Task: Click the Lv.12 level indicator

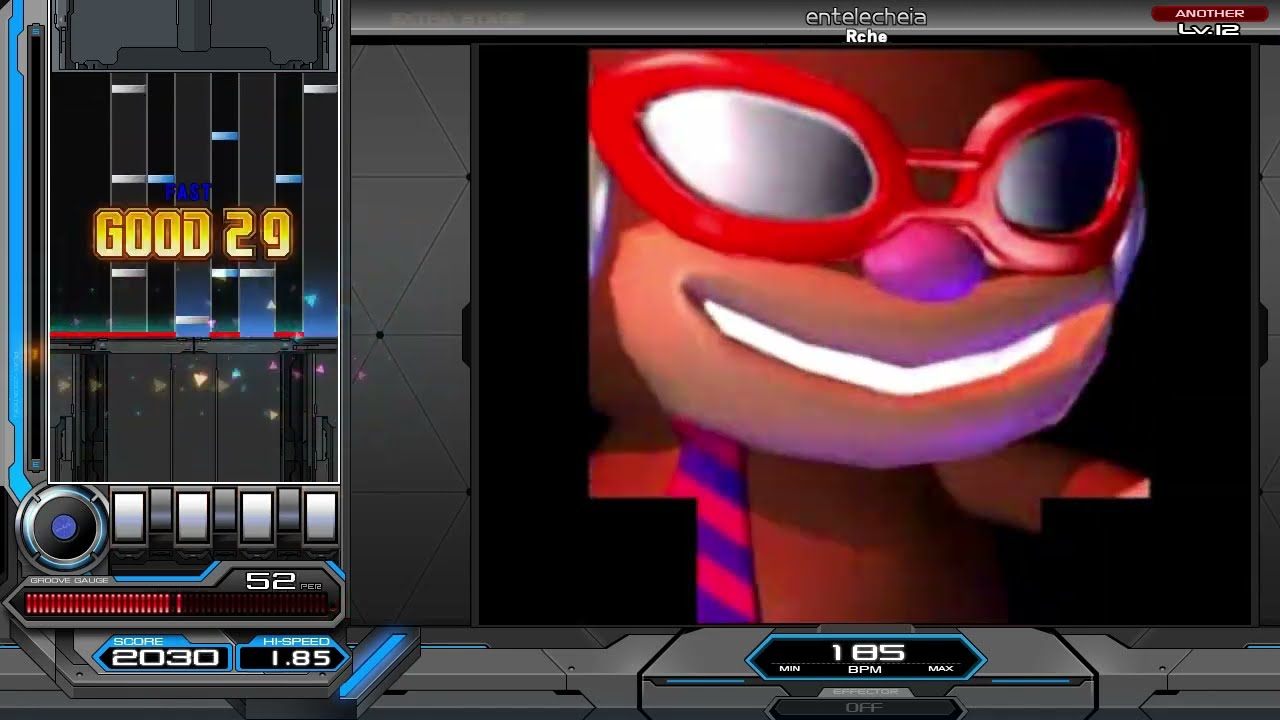Action: click(x=1209, y=30)
